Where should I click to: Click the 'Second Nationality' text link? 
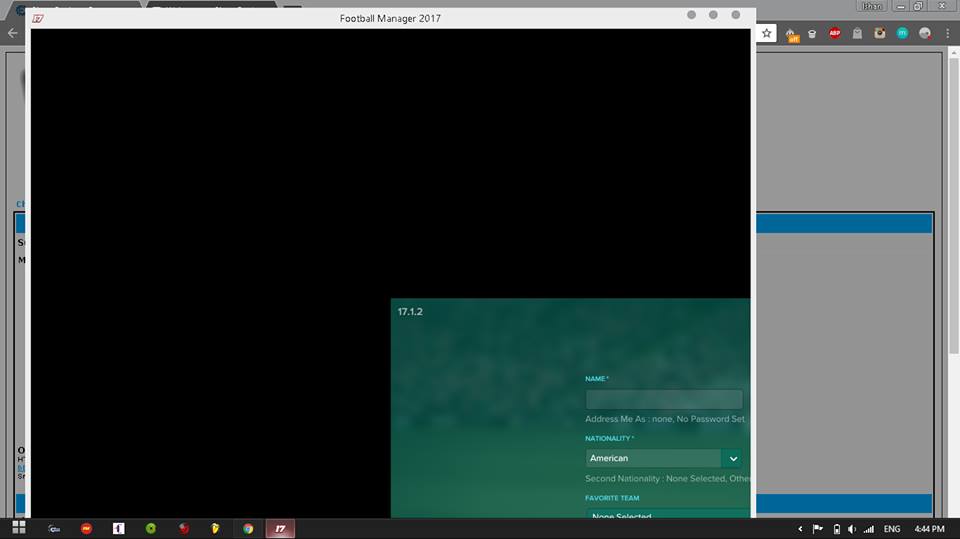tap(666, 479)
